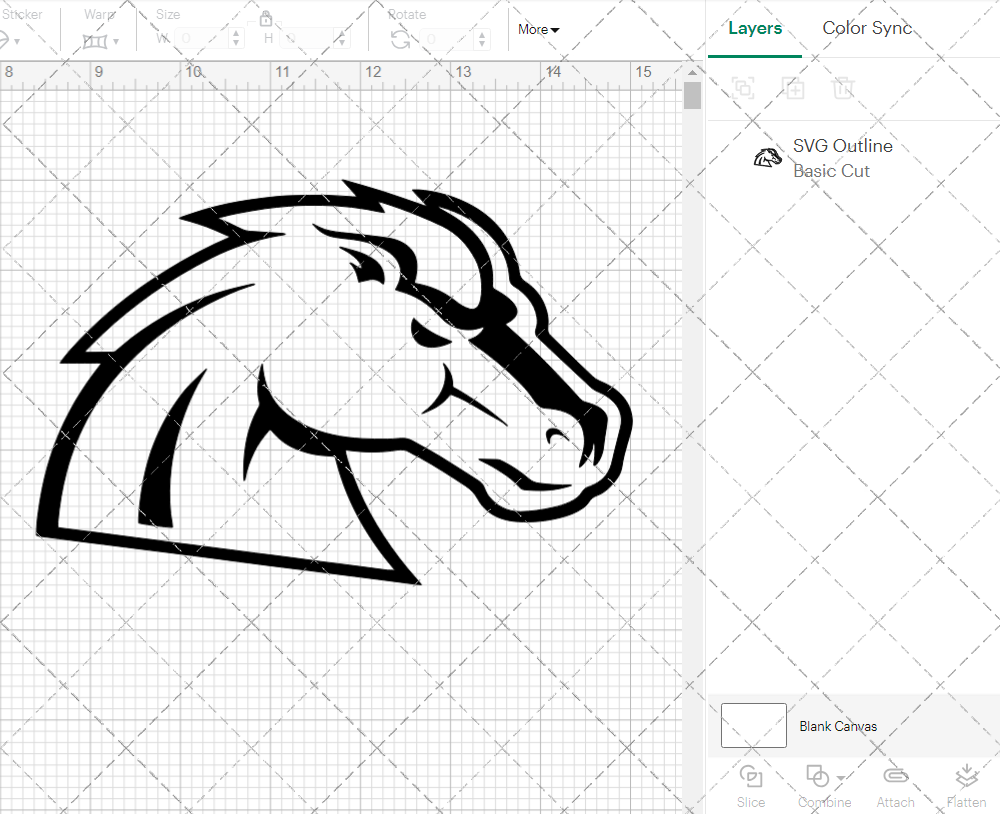Switch to the Color Sync tab
This screenshot has width=1000, height=814.
point(867,28)
